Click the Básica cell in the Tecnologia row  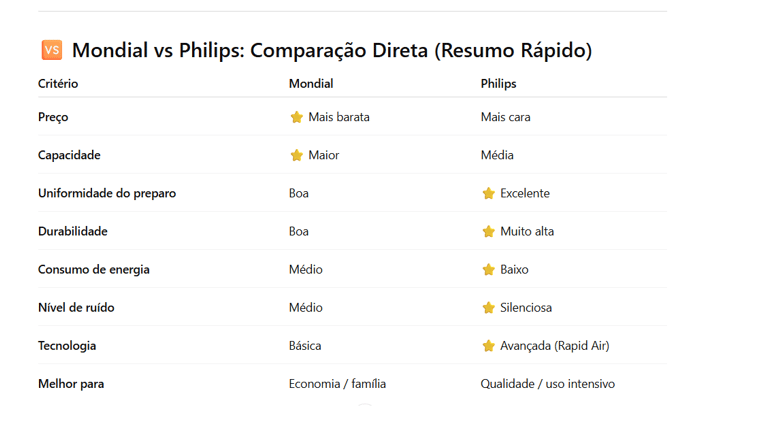(x=305, y=346)
